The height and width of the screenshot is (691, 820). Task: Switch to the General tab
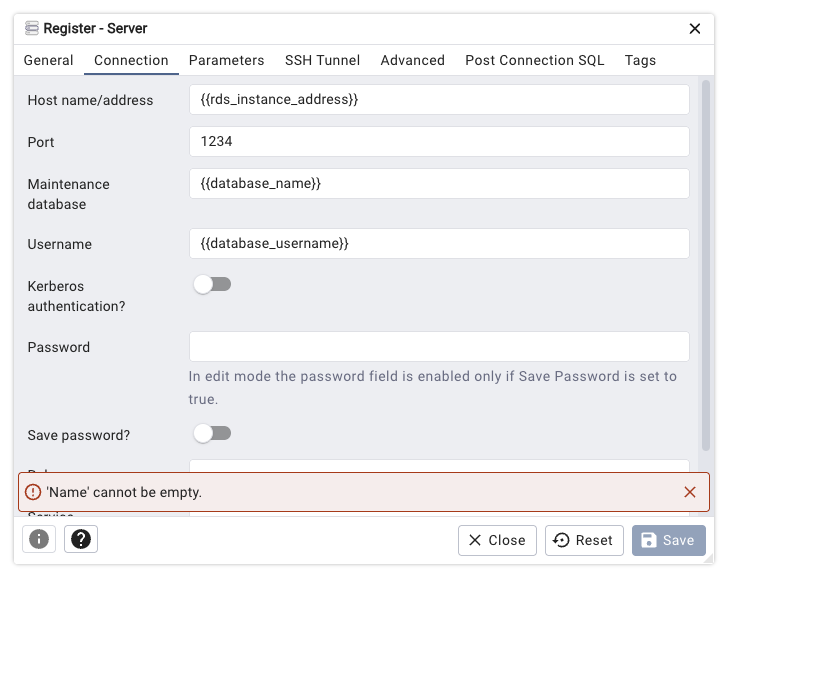coord(48,60)
